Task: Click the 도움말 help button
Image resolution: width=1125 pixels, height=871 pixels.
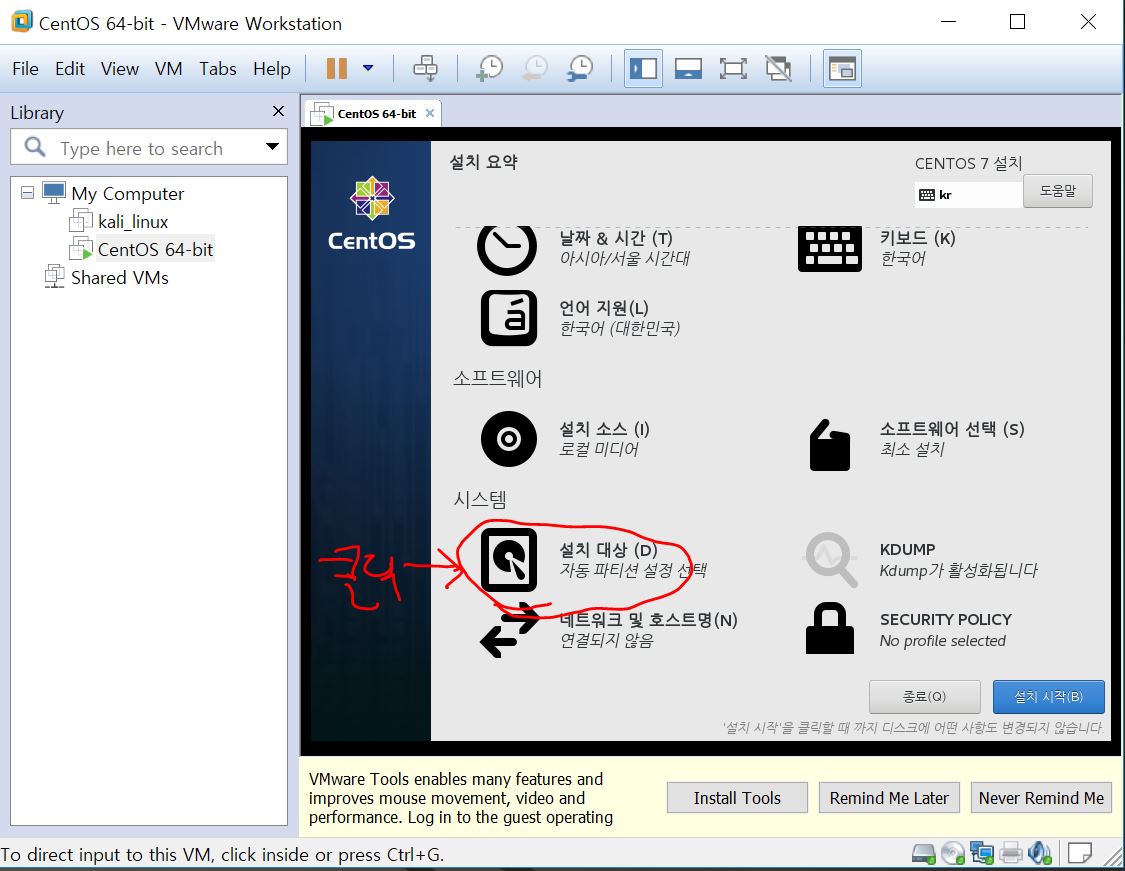Action: click(x=1058, y=191)
